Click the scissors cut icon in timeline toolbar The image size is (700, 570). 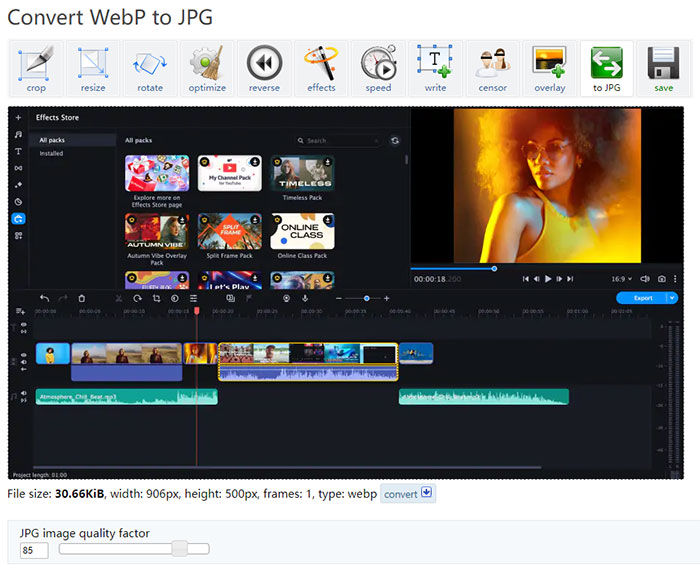[x=119, y=298]
